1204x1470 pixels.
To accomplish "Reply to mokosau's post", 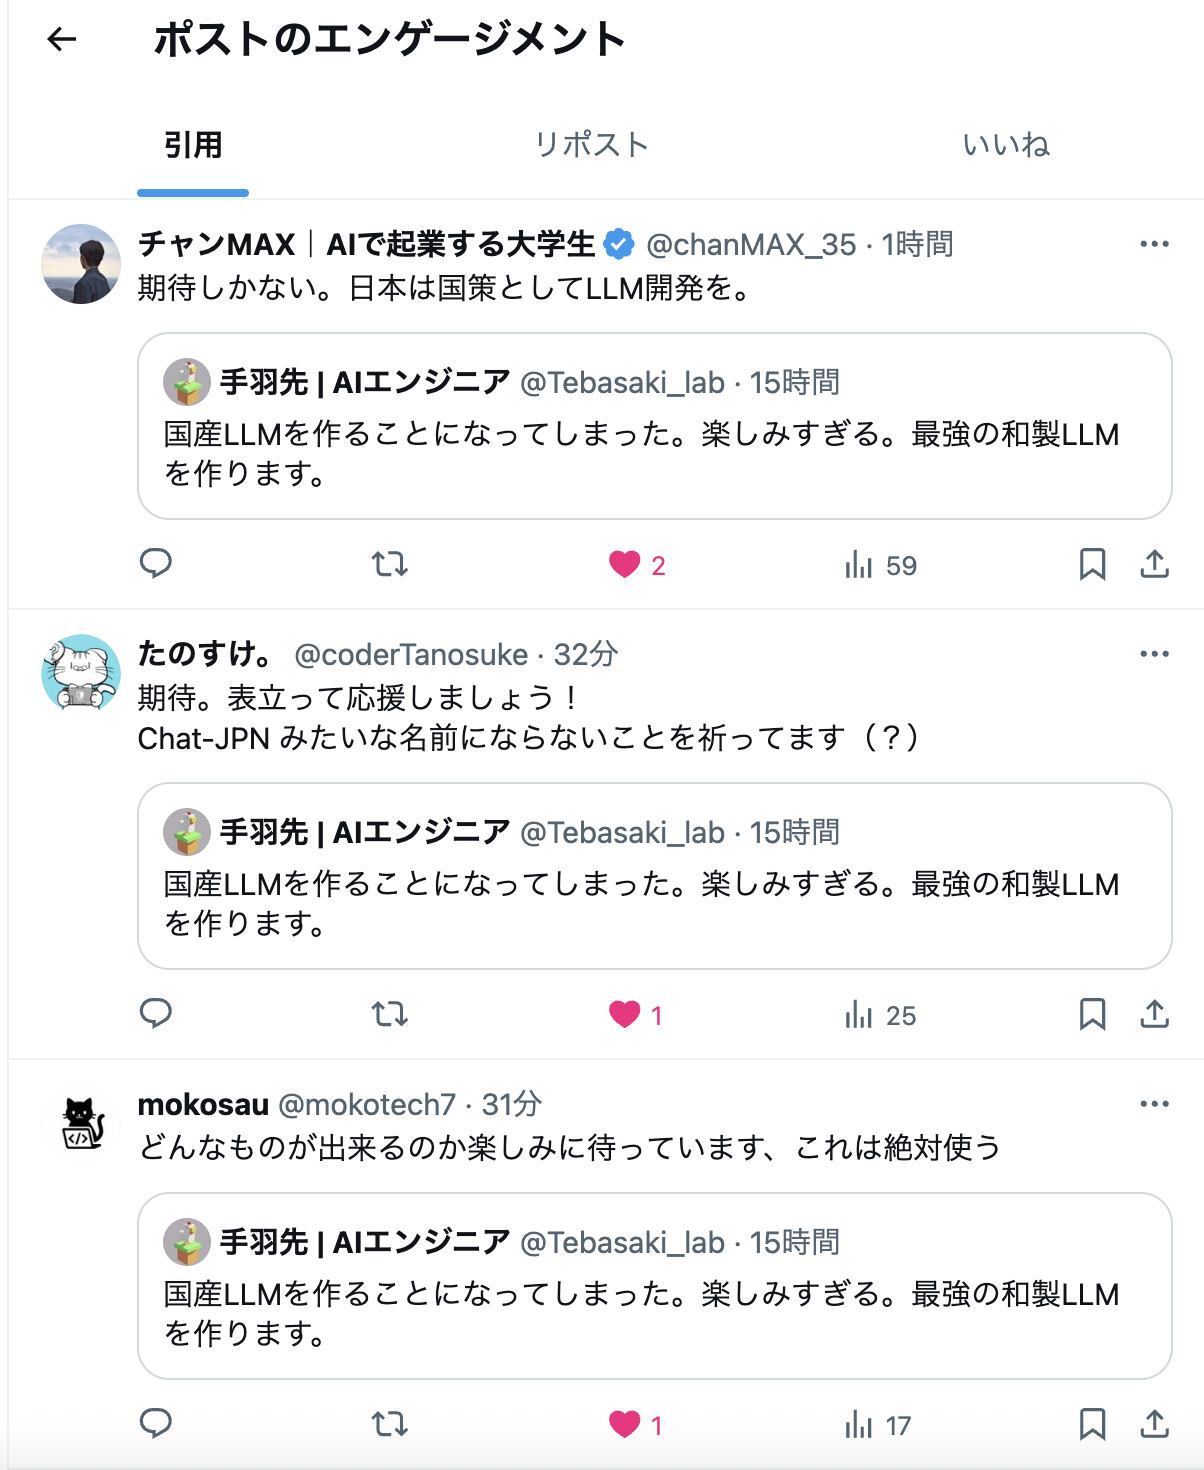I will coord(156,1423).
